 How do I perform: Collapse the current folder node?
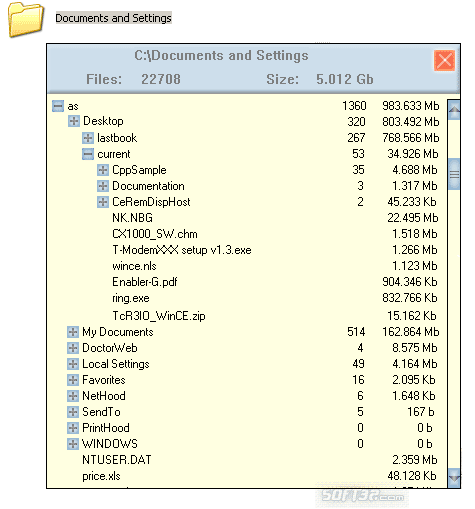coord(88,154)
